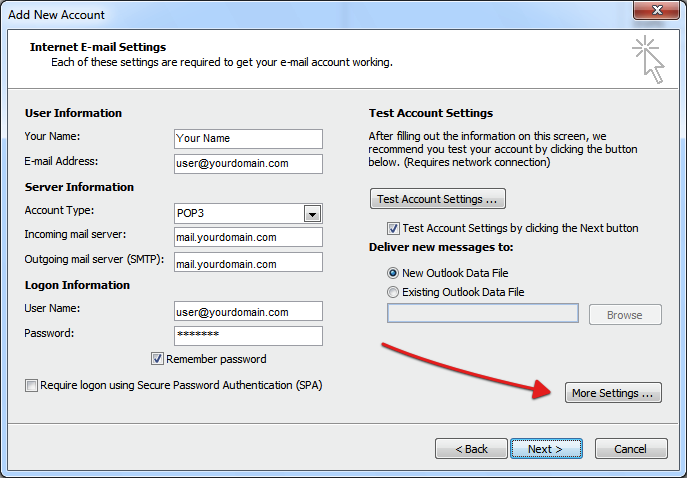Choose Existing Outlook Data File option
Screen dimensions: 687x478
(393, 292)
